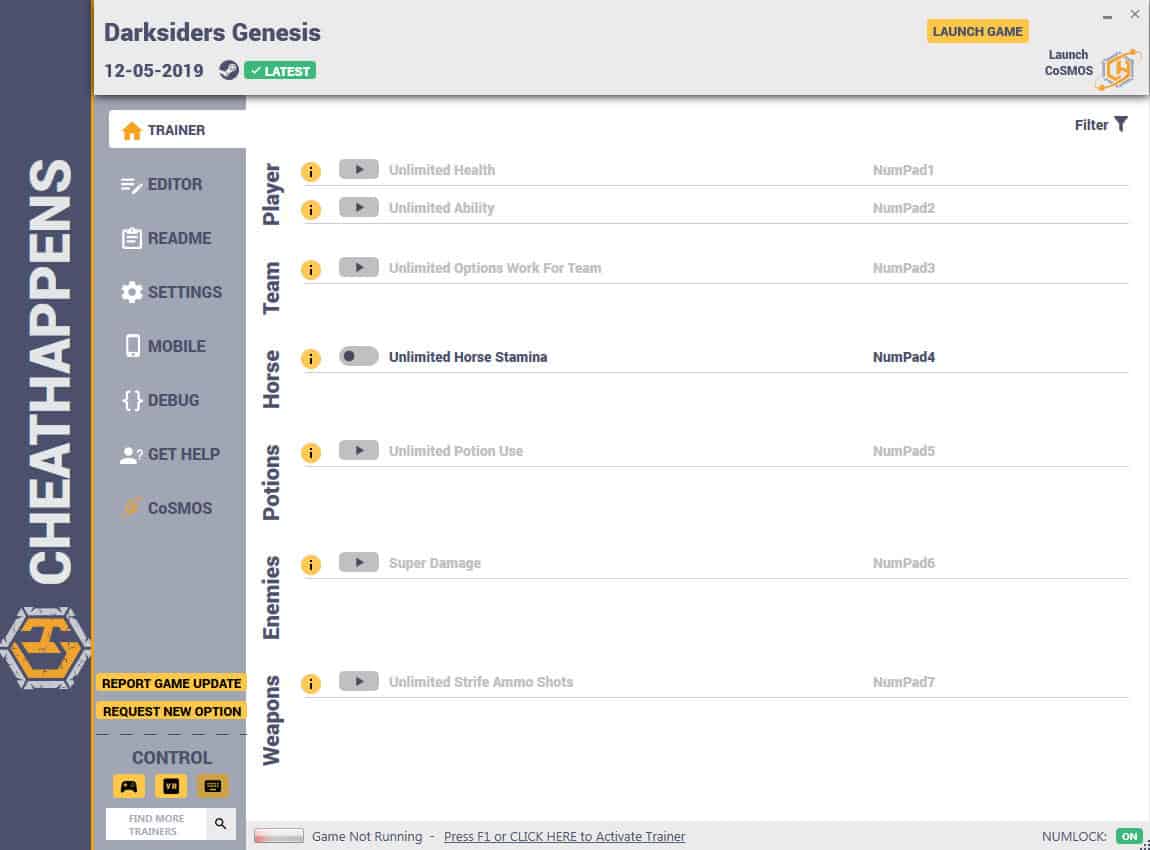Click the NumPad1 hotkey label
This screenshot has width=1150, height=850.
click(904, 170)
